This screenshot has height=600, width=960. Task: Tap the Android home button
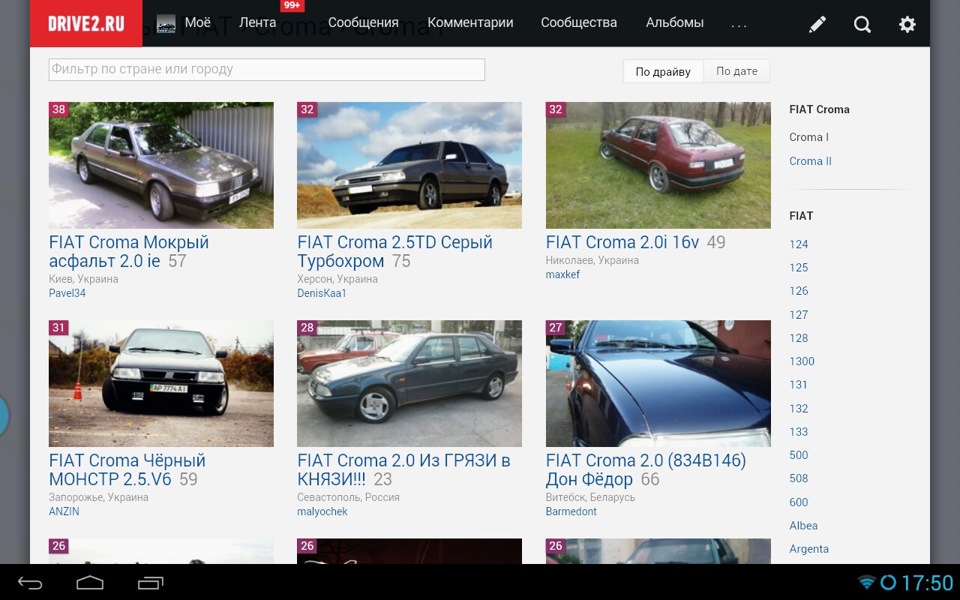tap(90, 583)
